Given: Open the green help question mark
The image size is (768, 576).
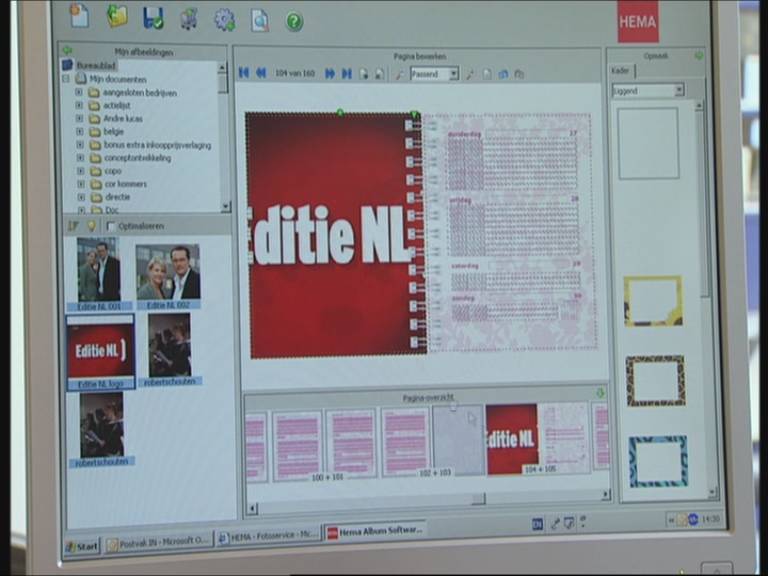Looking at the screenshot, I should coord(294,21).
